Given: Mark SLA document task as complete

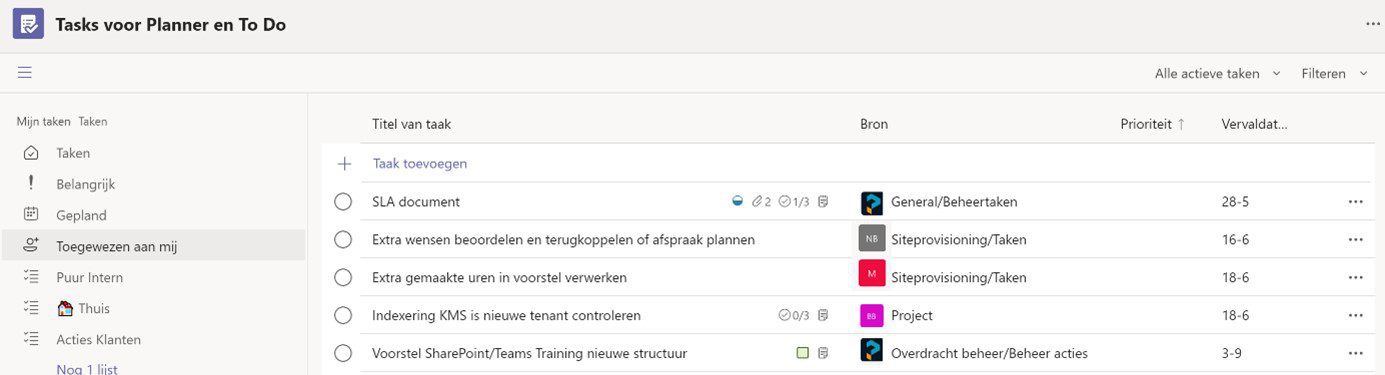Looking at the screenshot, I should [x=343, y=201].
